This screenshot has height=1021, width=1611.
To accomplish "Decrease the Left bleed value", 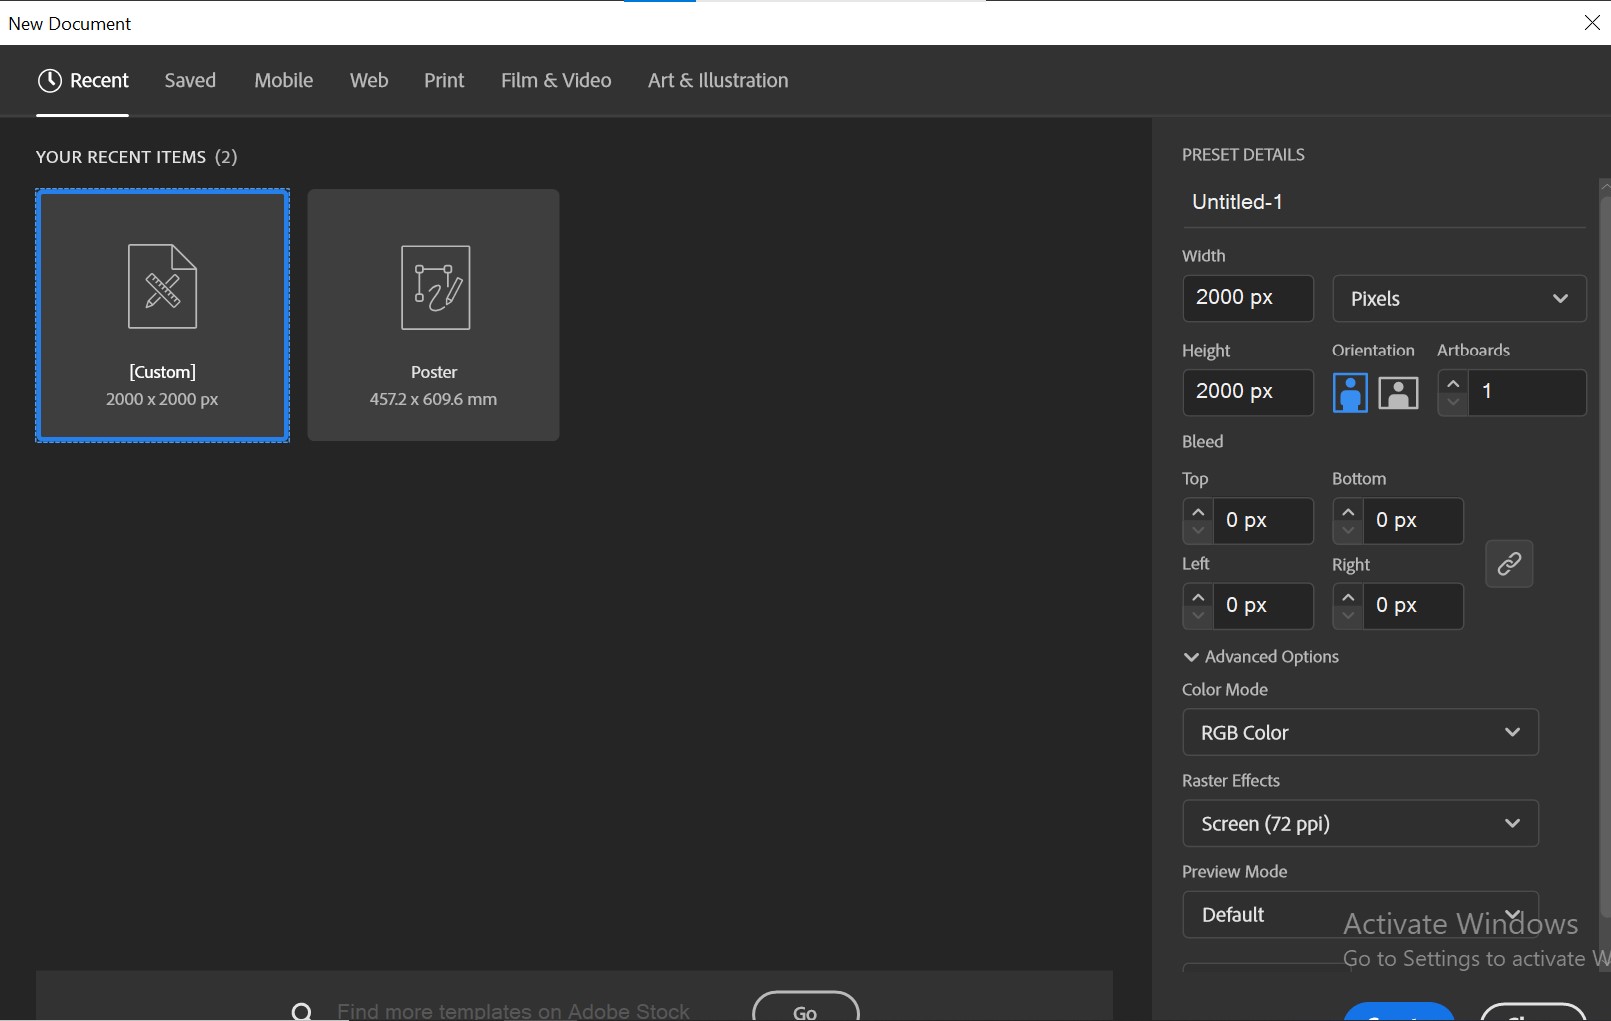I will pyautogui.click(x=1198, y=616).
